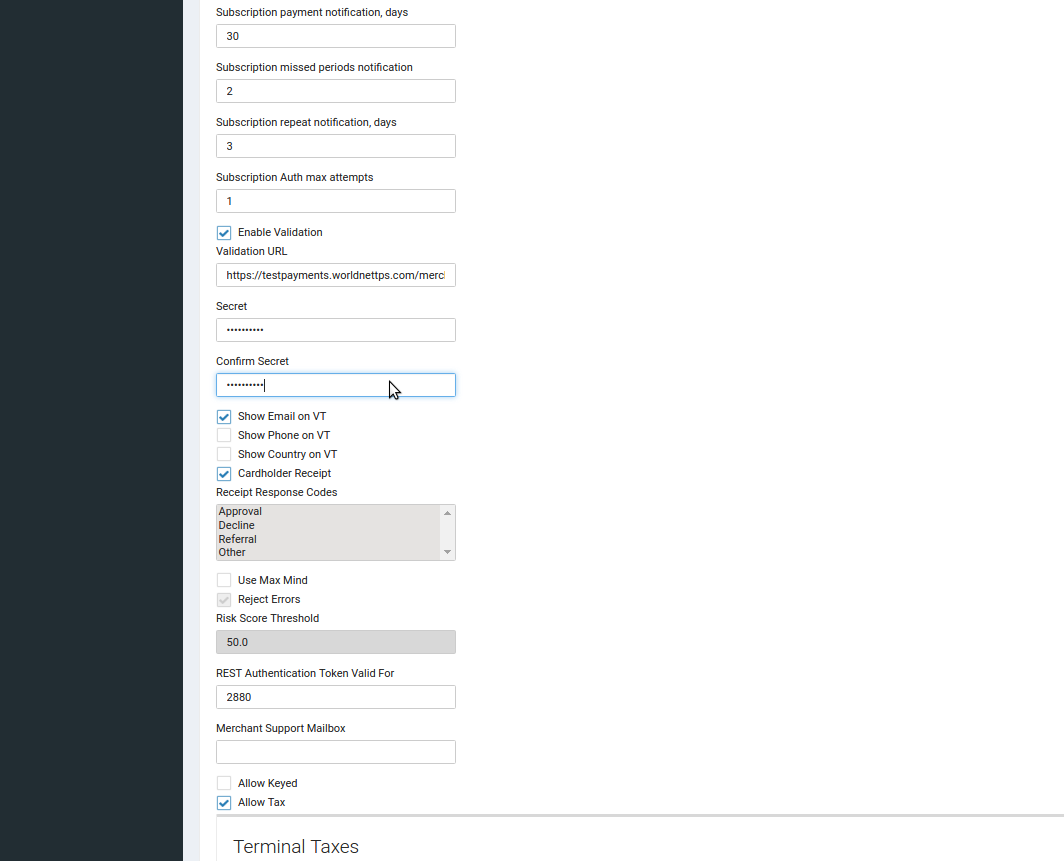Uncheck Show Email on VT

224,417
